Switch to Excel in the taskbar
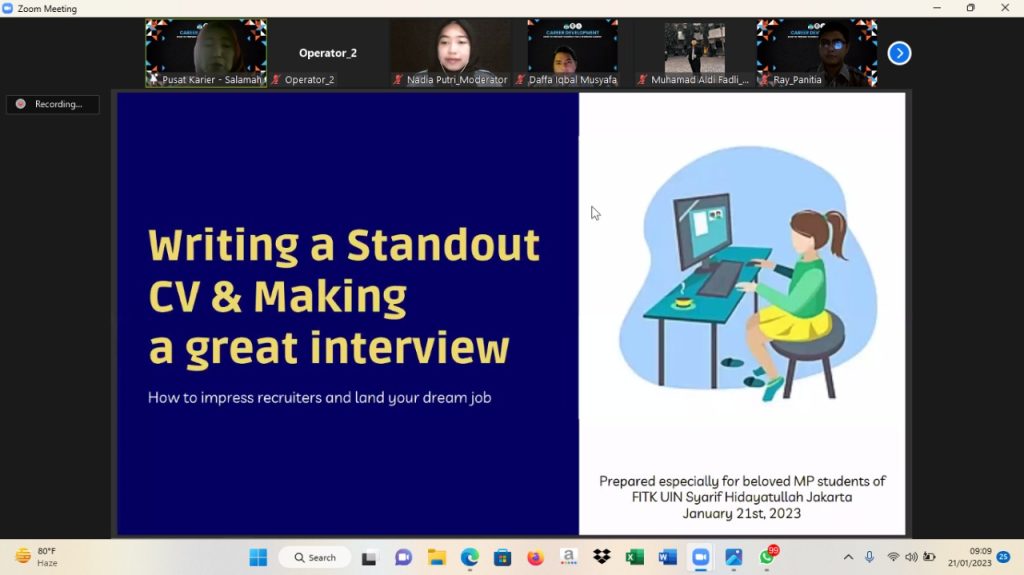This screenshot has width=1024, height=575. [634, 557]
